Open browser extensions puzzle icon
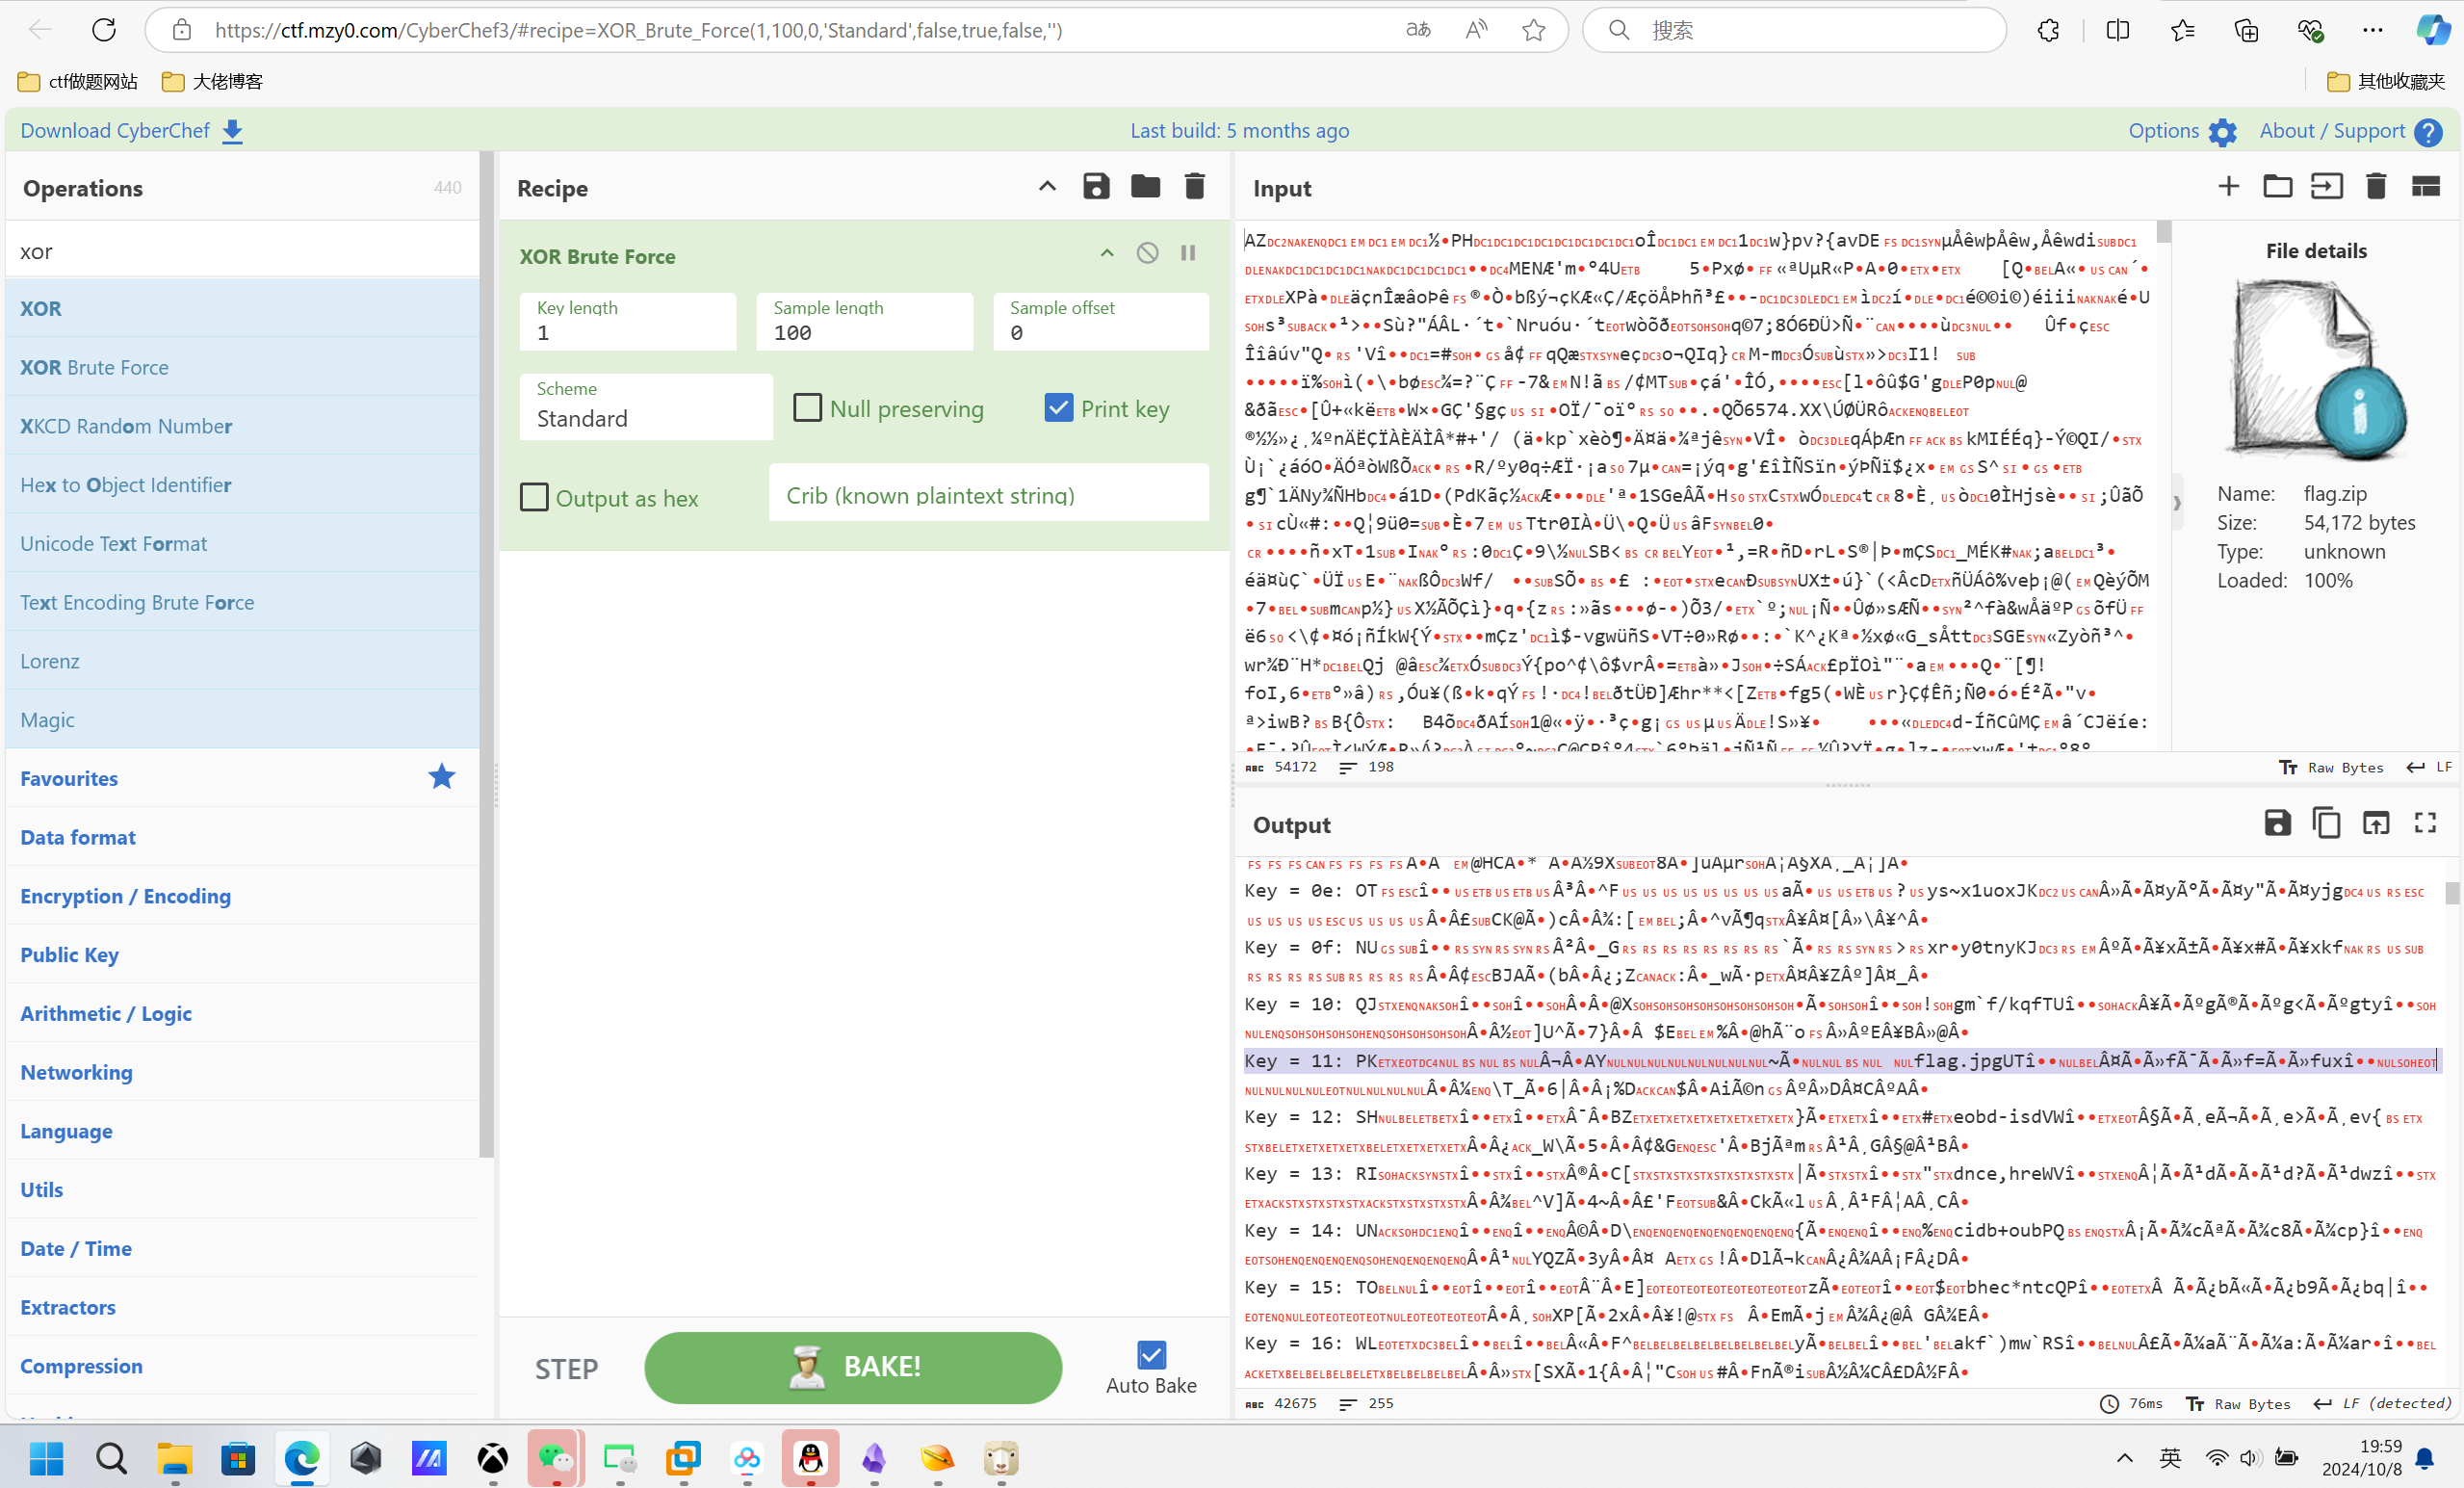Viewport: 2464px width, 1488px height. (x=2047, y=30)
